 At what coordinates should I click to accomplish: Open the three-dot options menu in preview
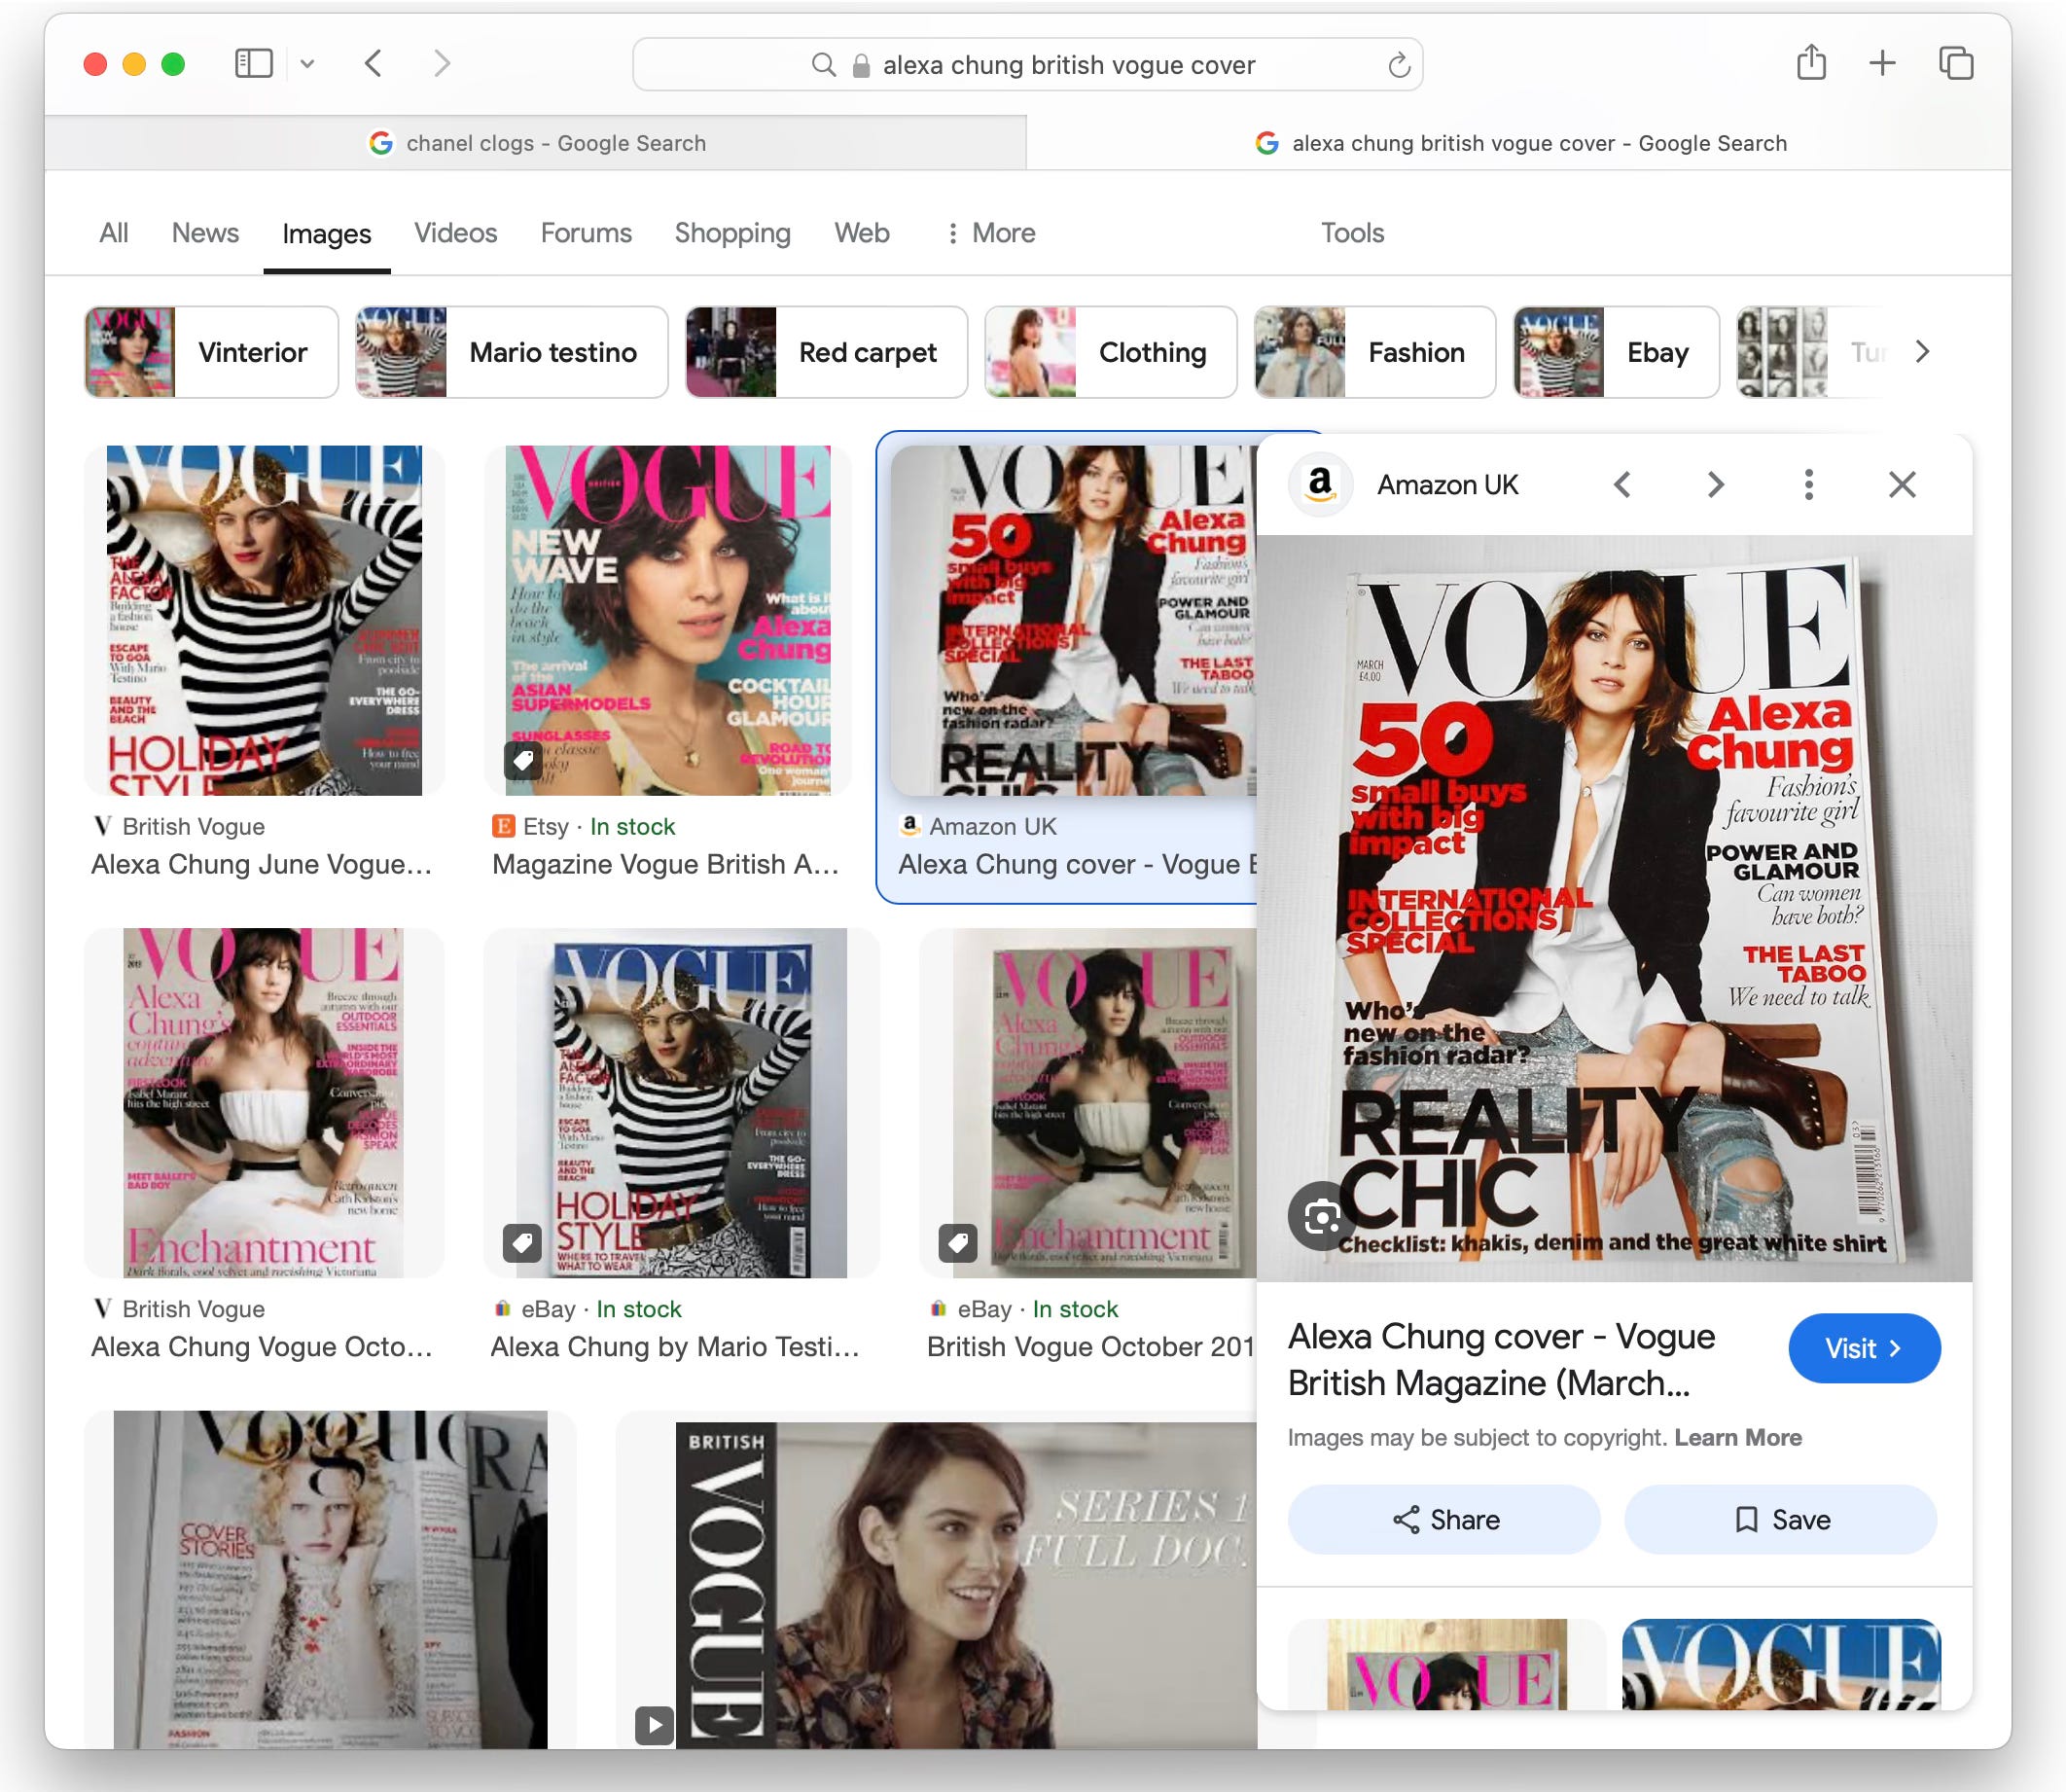1808,485
